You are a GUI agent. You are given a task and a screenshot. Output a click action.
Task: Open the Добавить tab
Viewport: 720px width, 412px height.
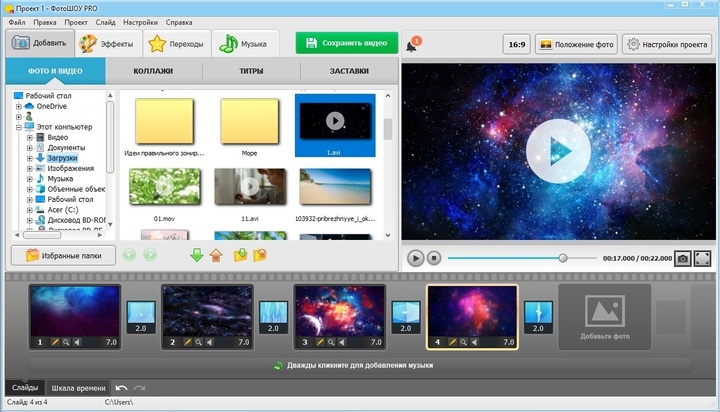[40, 43]
